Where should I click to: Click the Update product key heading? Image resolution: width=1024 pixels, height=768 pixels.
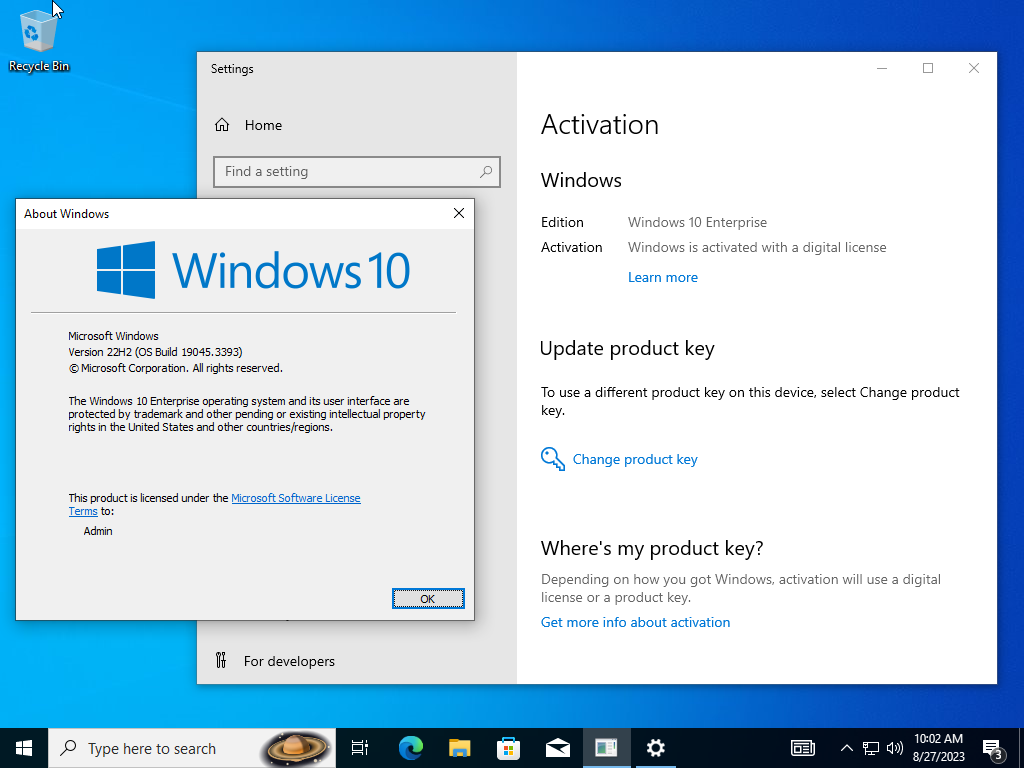point(627,349)
